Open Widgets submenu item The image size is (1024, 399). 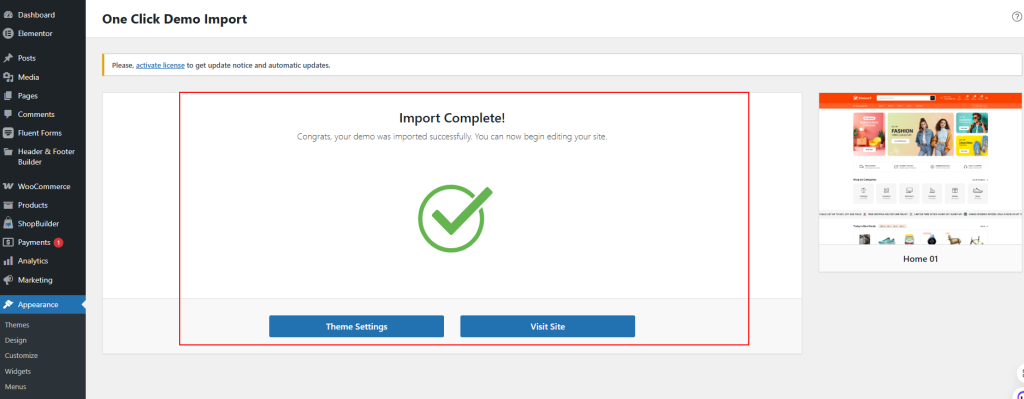click(18, 371)
